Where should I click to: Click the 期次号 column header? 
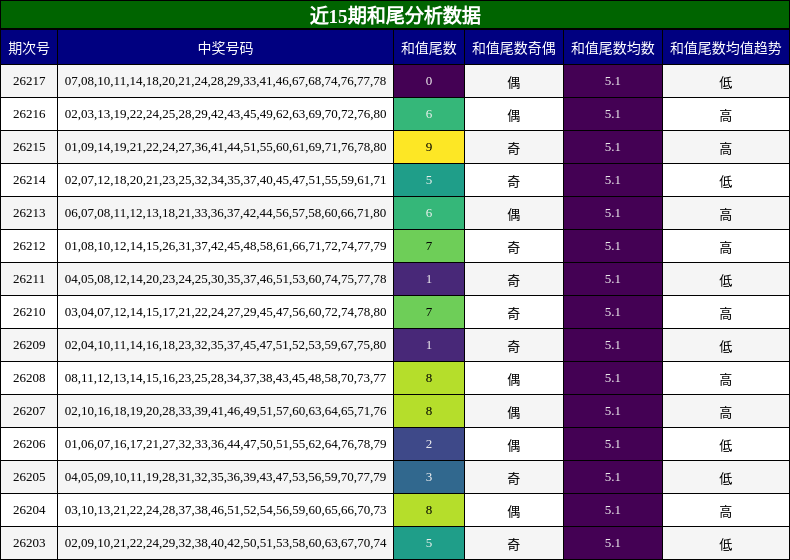(x=29, y=48)
